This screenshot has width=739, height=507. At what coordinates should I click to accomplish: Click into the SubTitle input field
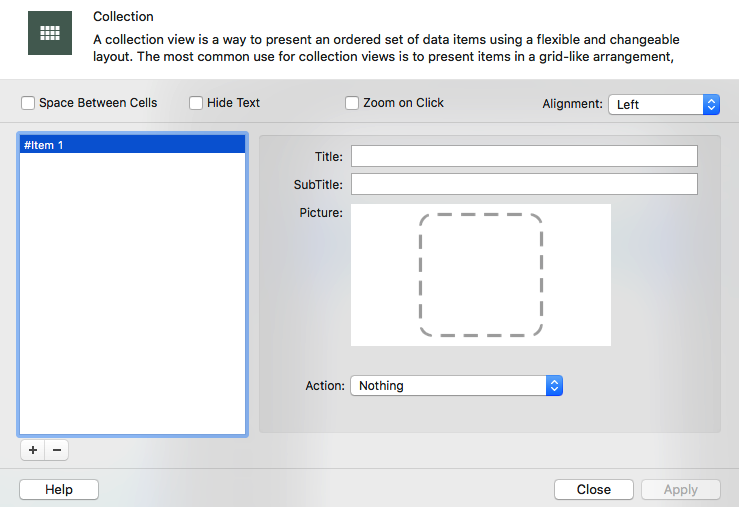pyautogui.click(x=523, y=184)
